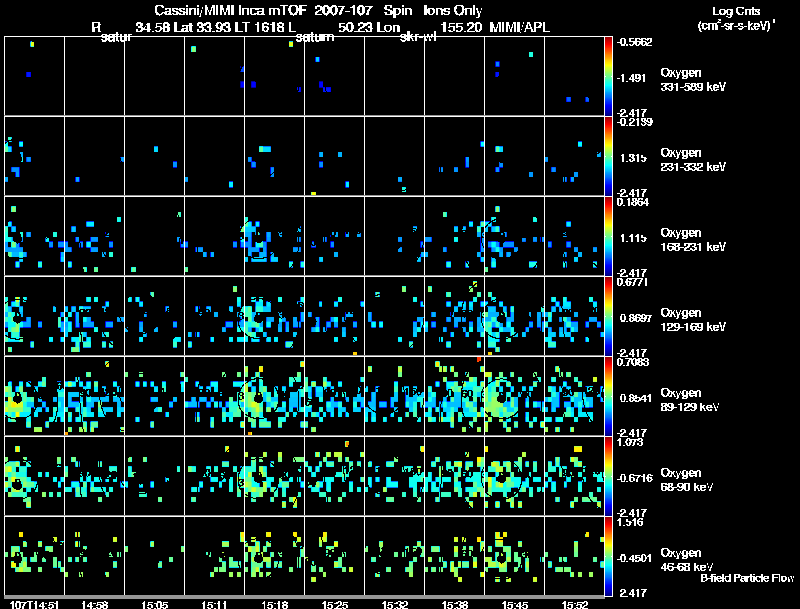
Task: Click the Oxygen 168-231 keV color bar
Action: (x=608, y=236)
